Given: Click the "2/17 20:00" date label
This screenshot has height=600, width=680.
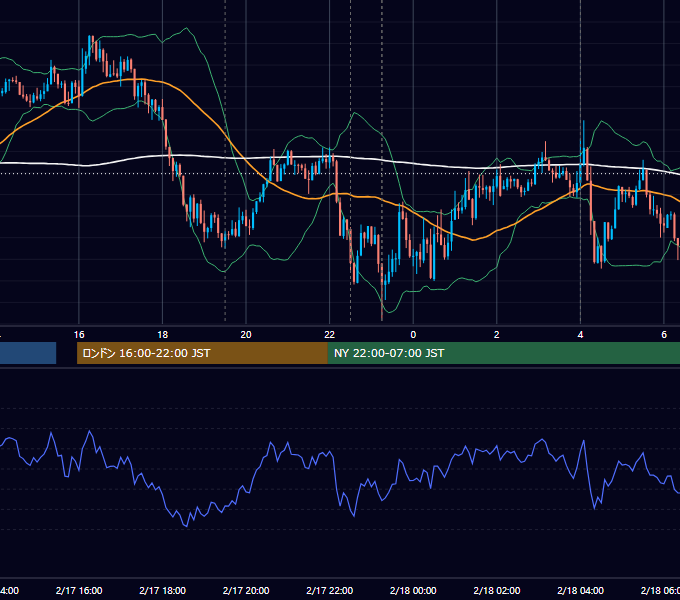Looking at the screenshot, I should tap(246, 590).
